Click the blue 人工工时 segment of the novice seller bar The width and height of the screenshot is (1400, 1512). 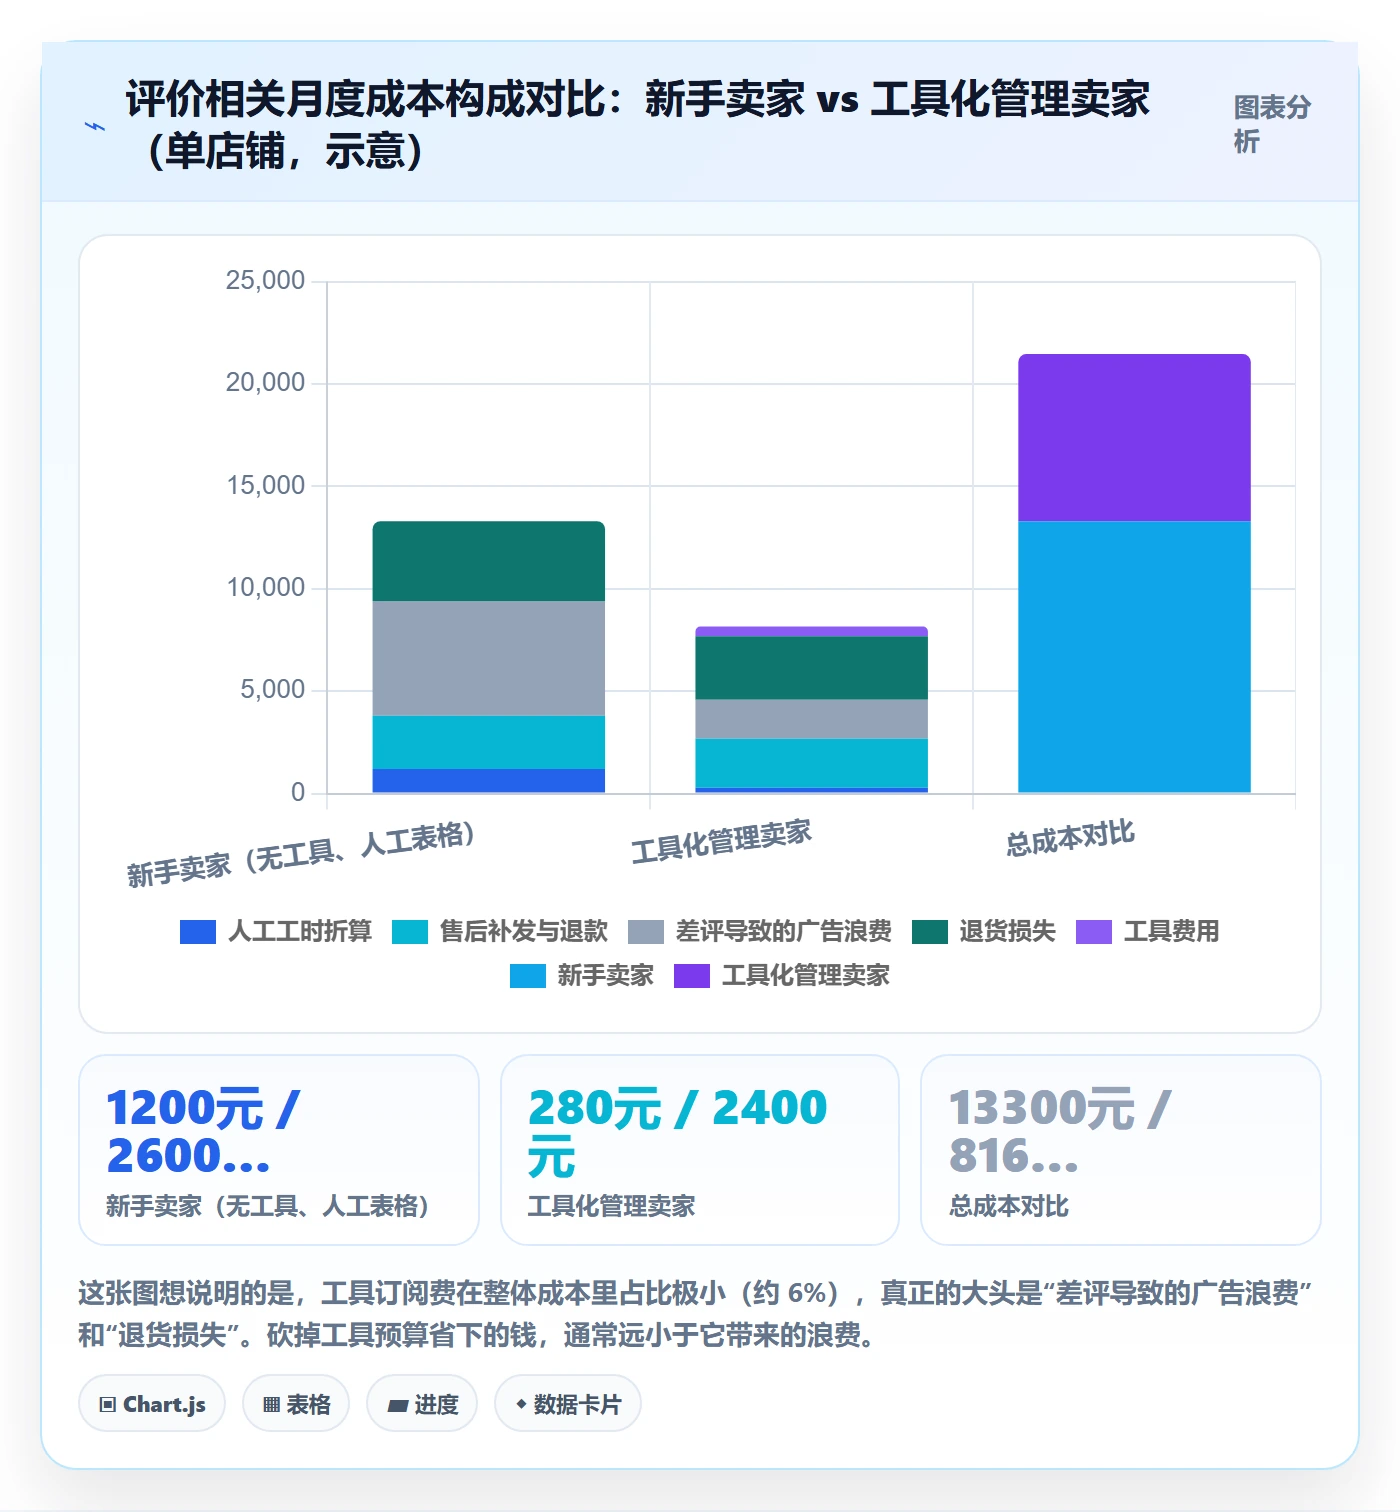tap(489, 781)
